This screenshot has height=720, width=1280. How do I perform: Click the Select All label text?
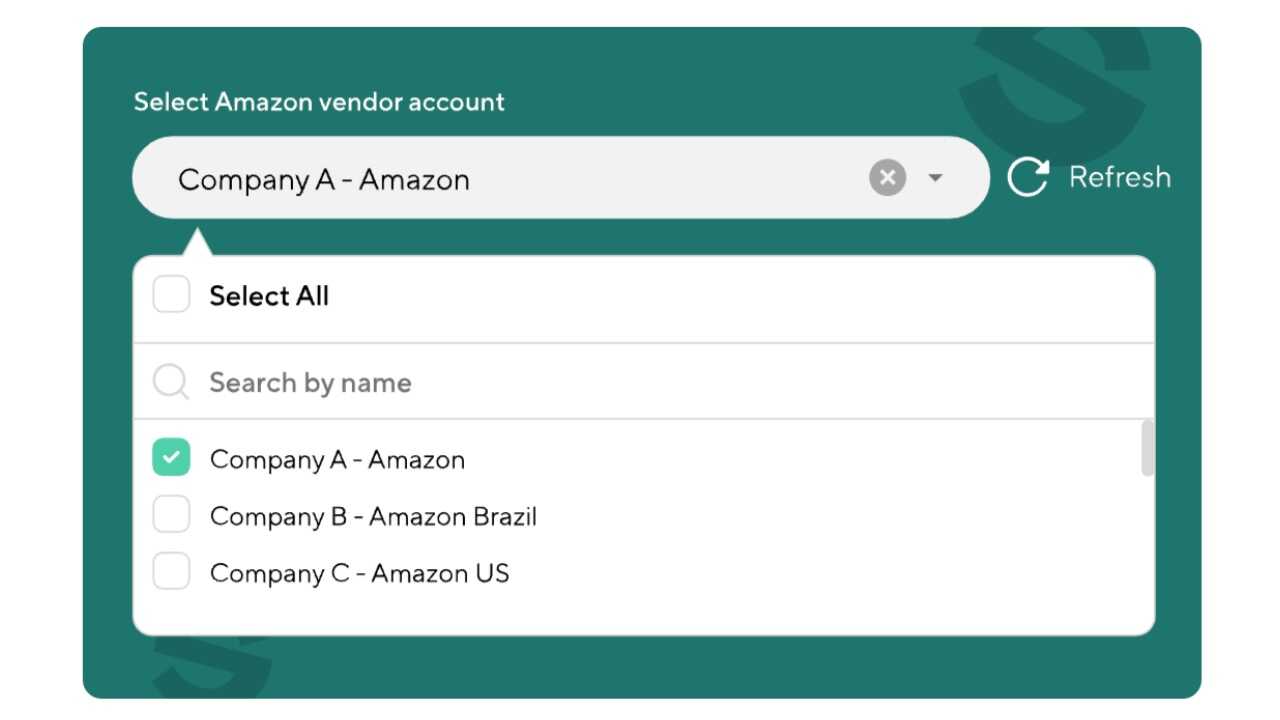pyautogui.click(x=269, y=296)
